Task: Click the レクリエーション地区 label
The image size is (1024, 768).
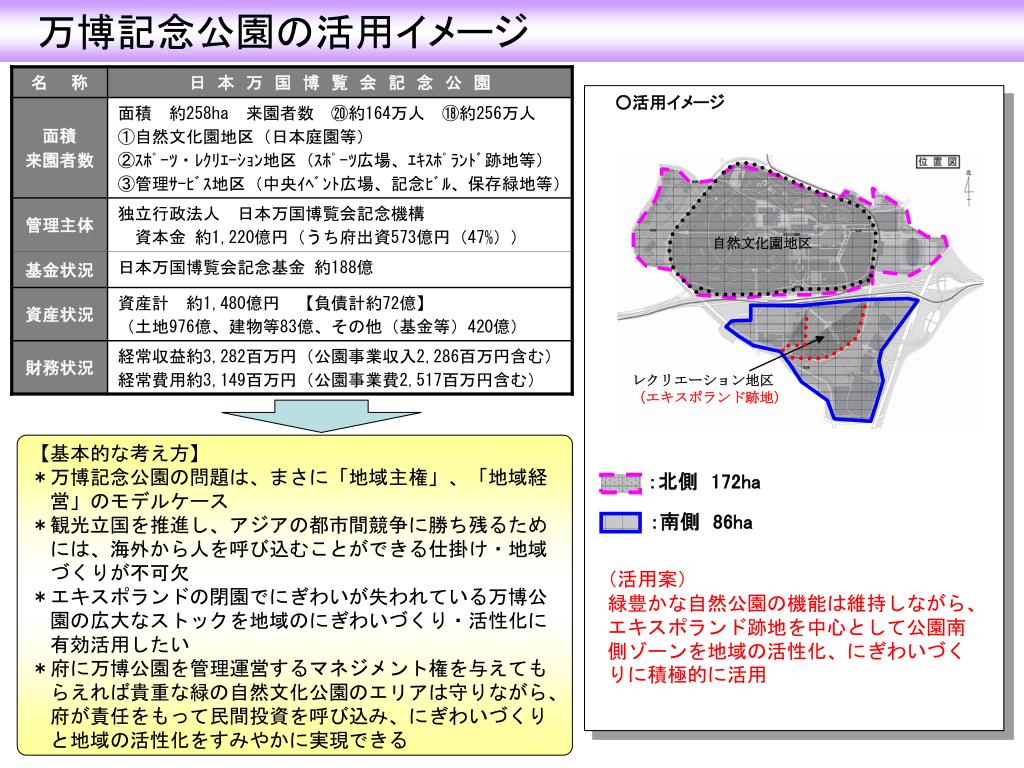Action: pos(703,380)
